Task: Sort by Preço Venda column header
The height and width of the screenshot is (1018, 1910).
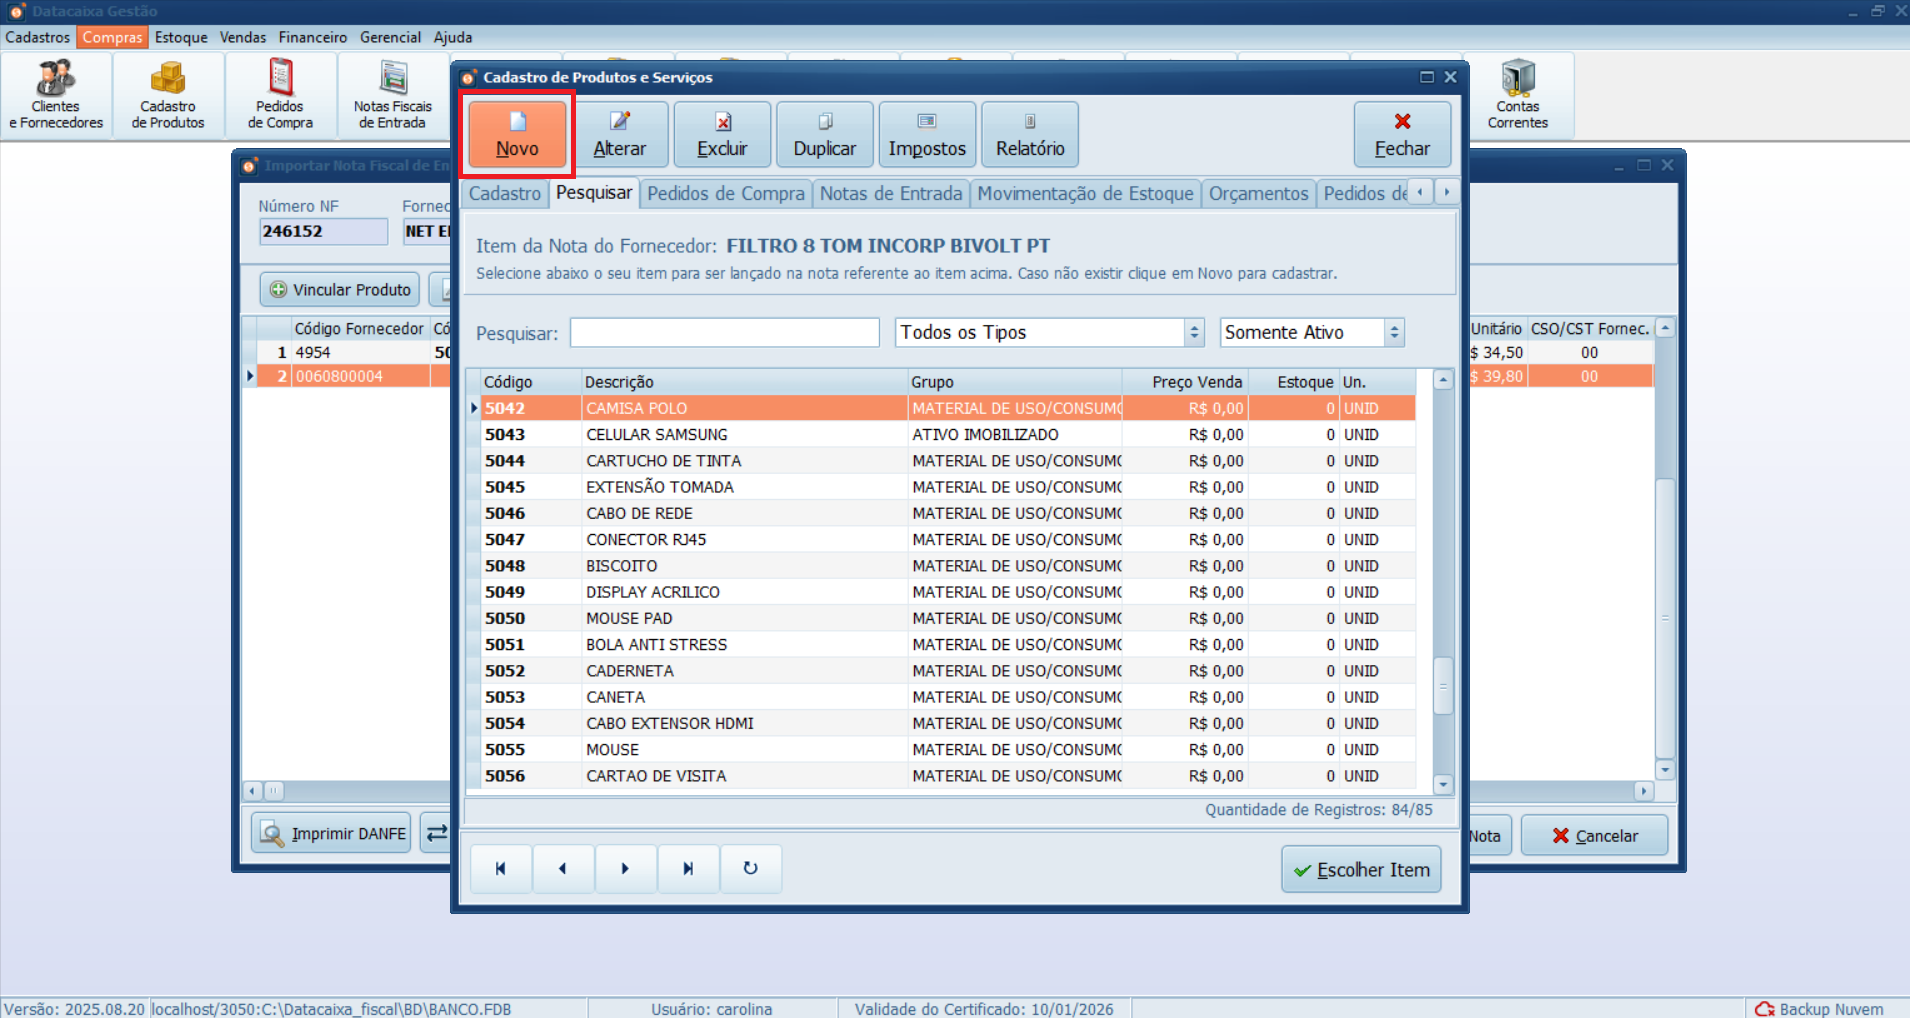Action: (x=1184, y=382)
